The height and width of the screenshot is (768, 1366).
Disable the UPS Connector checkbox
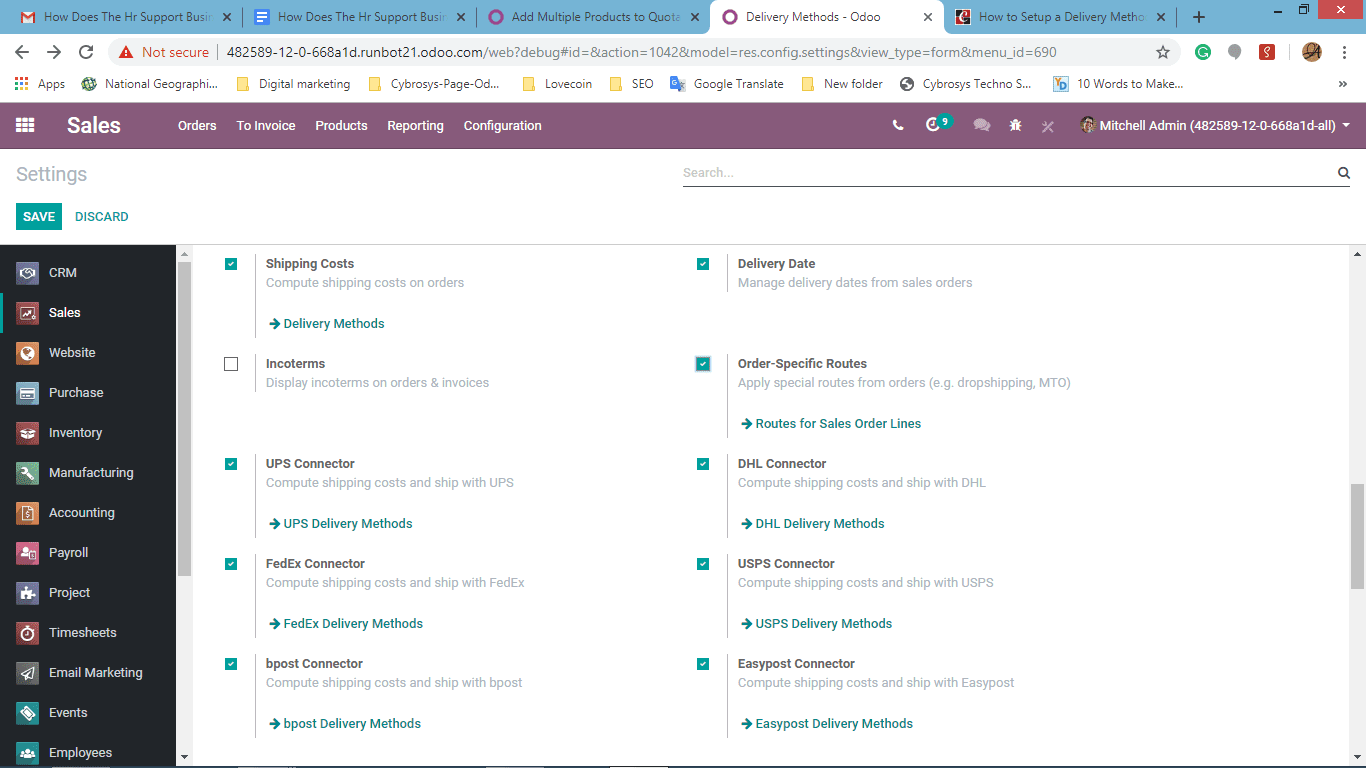231,464
